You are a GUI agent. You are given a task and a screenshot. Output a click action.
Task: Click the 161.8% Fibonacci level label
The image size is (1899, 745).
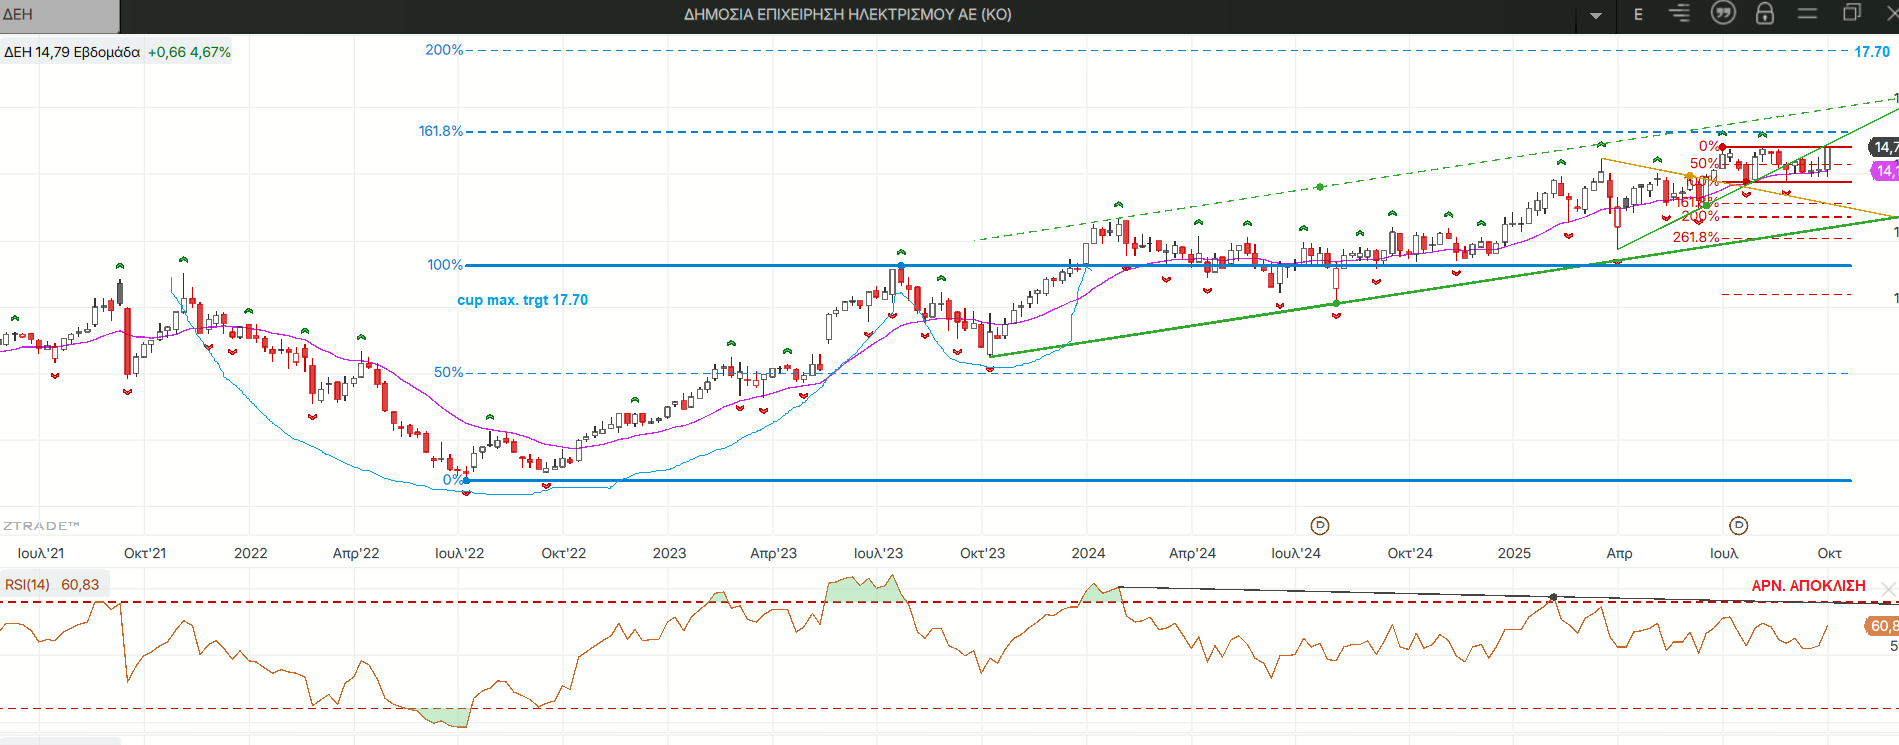coord(440,131)
